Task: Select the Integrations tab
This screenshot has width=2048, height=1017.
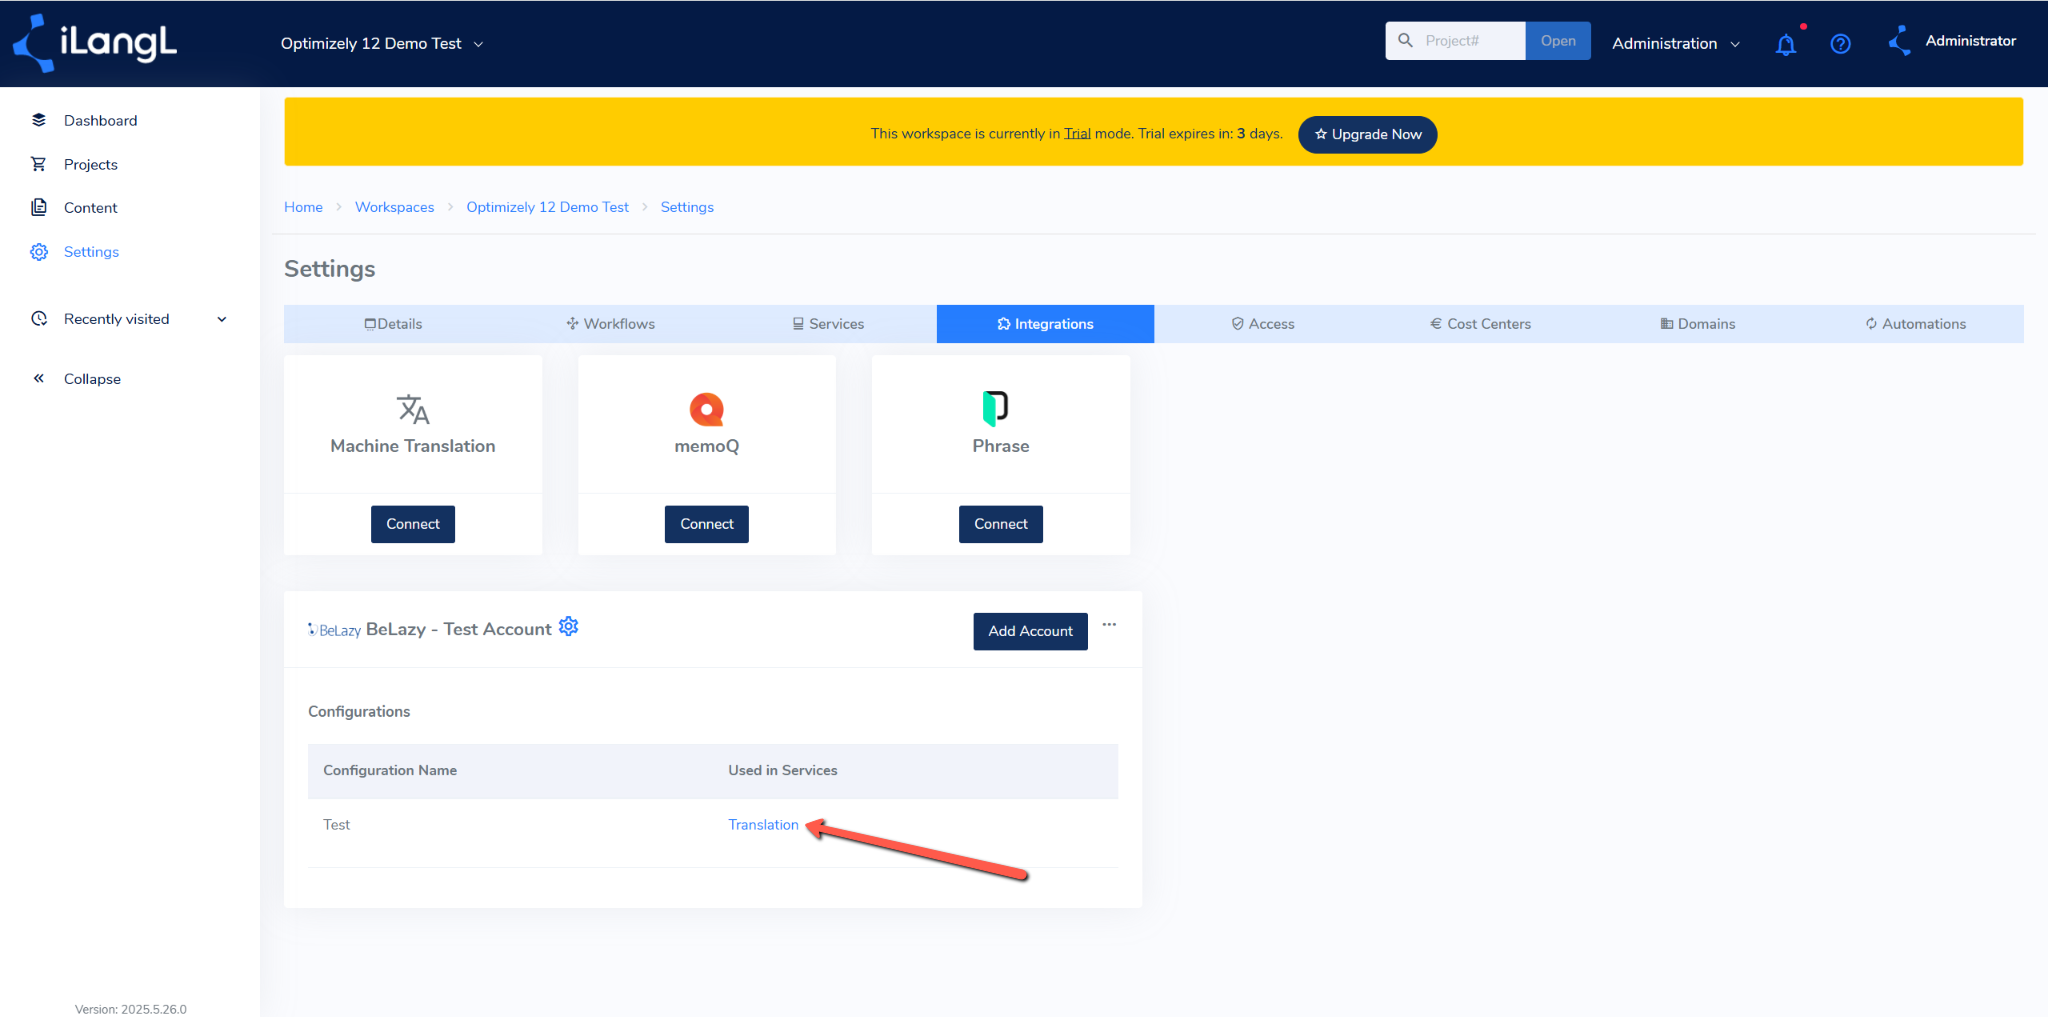Action: 1045,324
